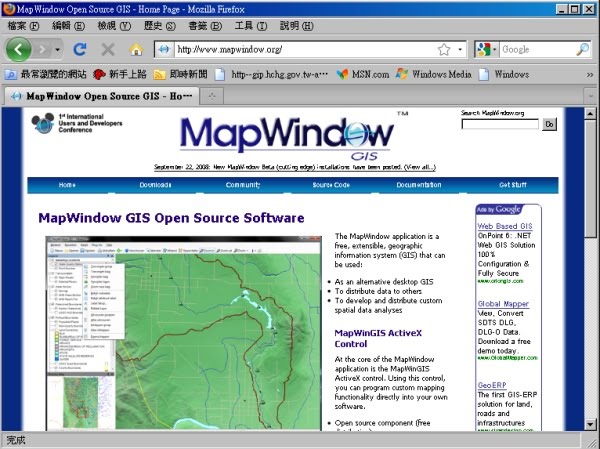Image resolution: width=600 pixels, height=449 pixels.
Task: Select the MapWindow Open Source GIS tab
Action: tap(101, 96)
